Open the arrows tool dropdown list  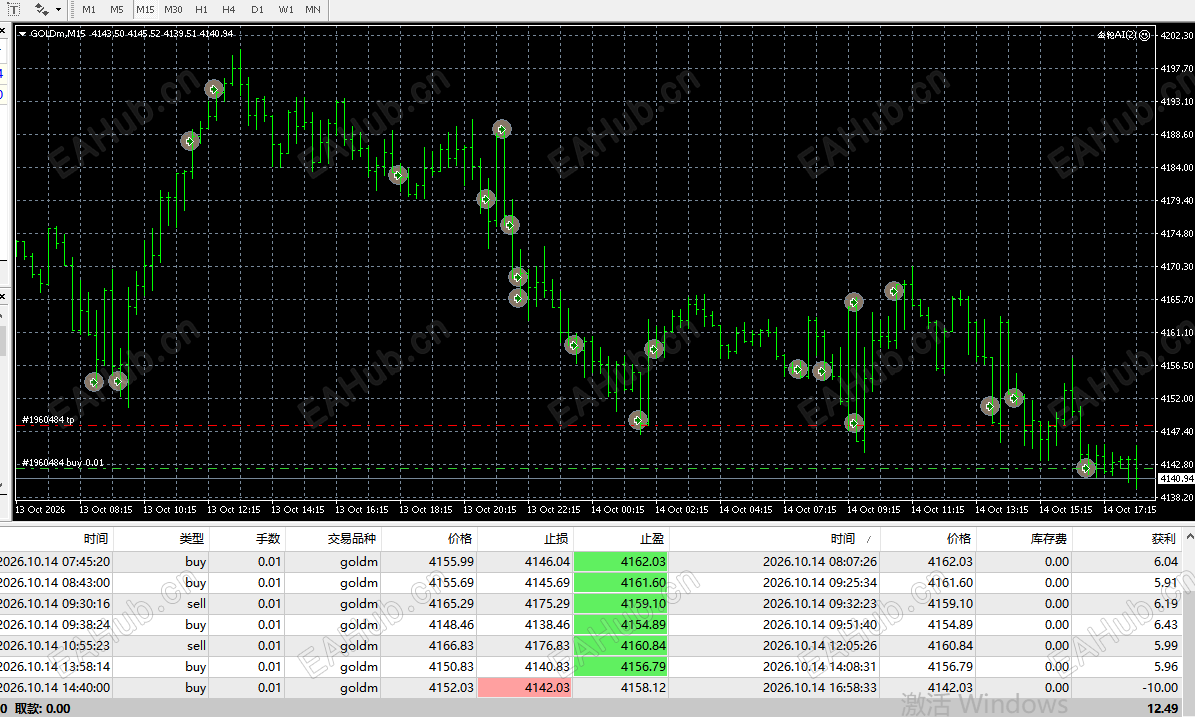point(59,10)
